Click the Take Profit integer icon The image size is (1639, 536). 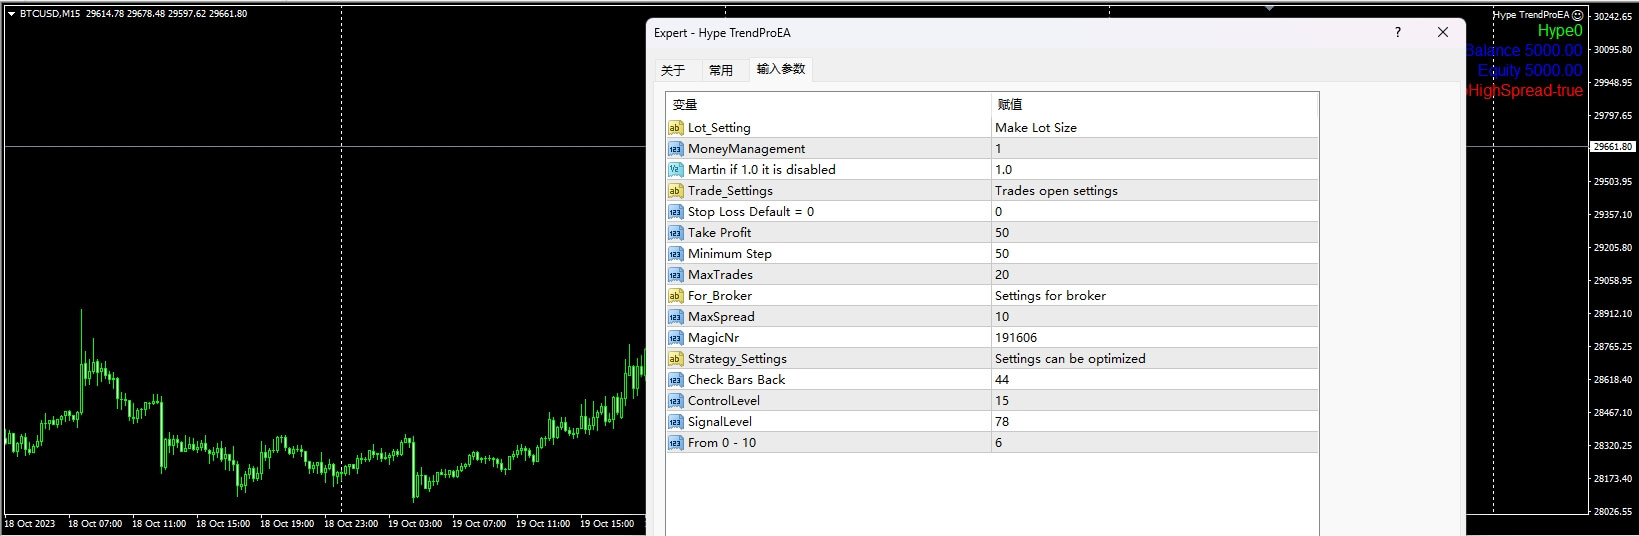[675, 233]
